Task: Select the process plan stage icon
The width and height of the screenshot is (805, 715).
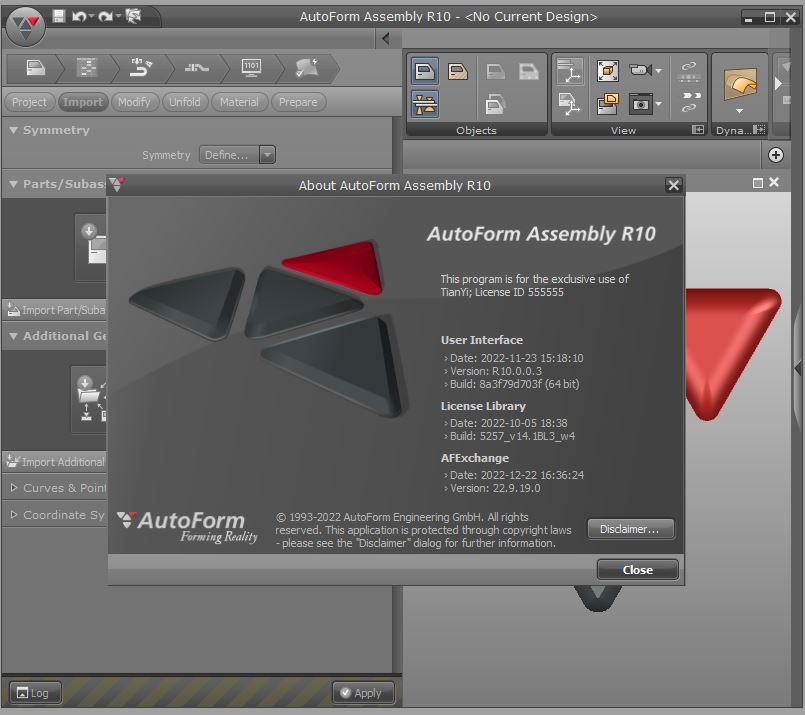Action: click(x=86, y=68)
